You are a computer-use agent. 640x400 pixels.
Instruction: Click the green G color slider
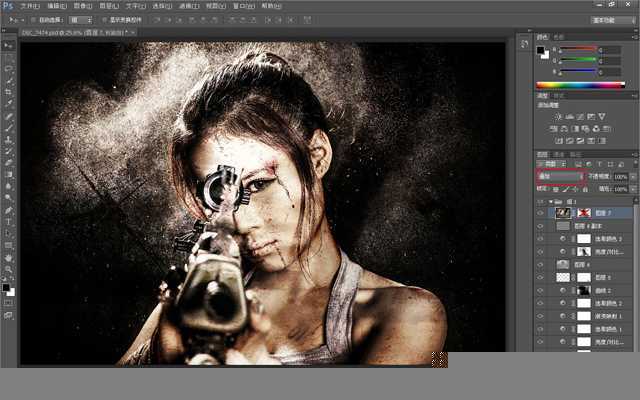pyautogui.click(x=578, y=60)
